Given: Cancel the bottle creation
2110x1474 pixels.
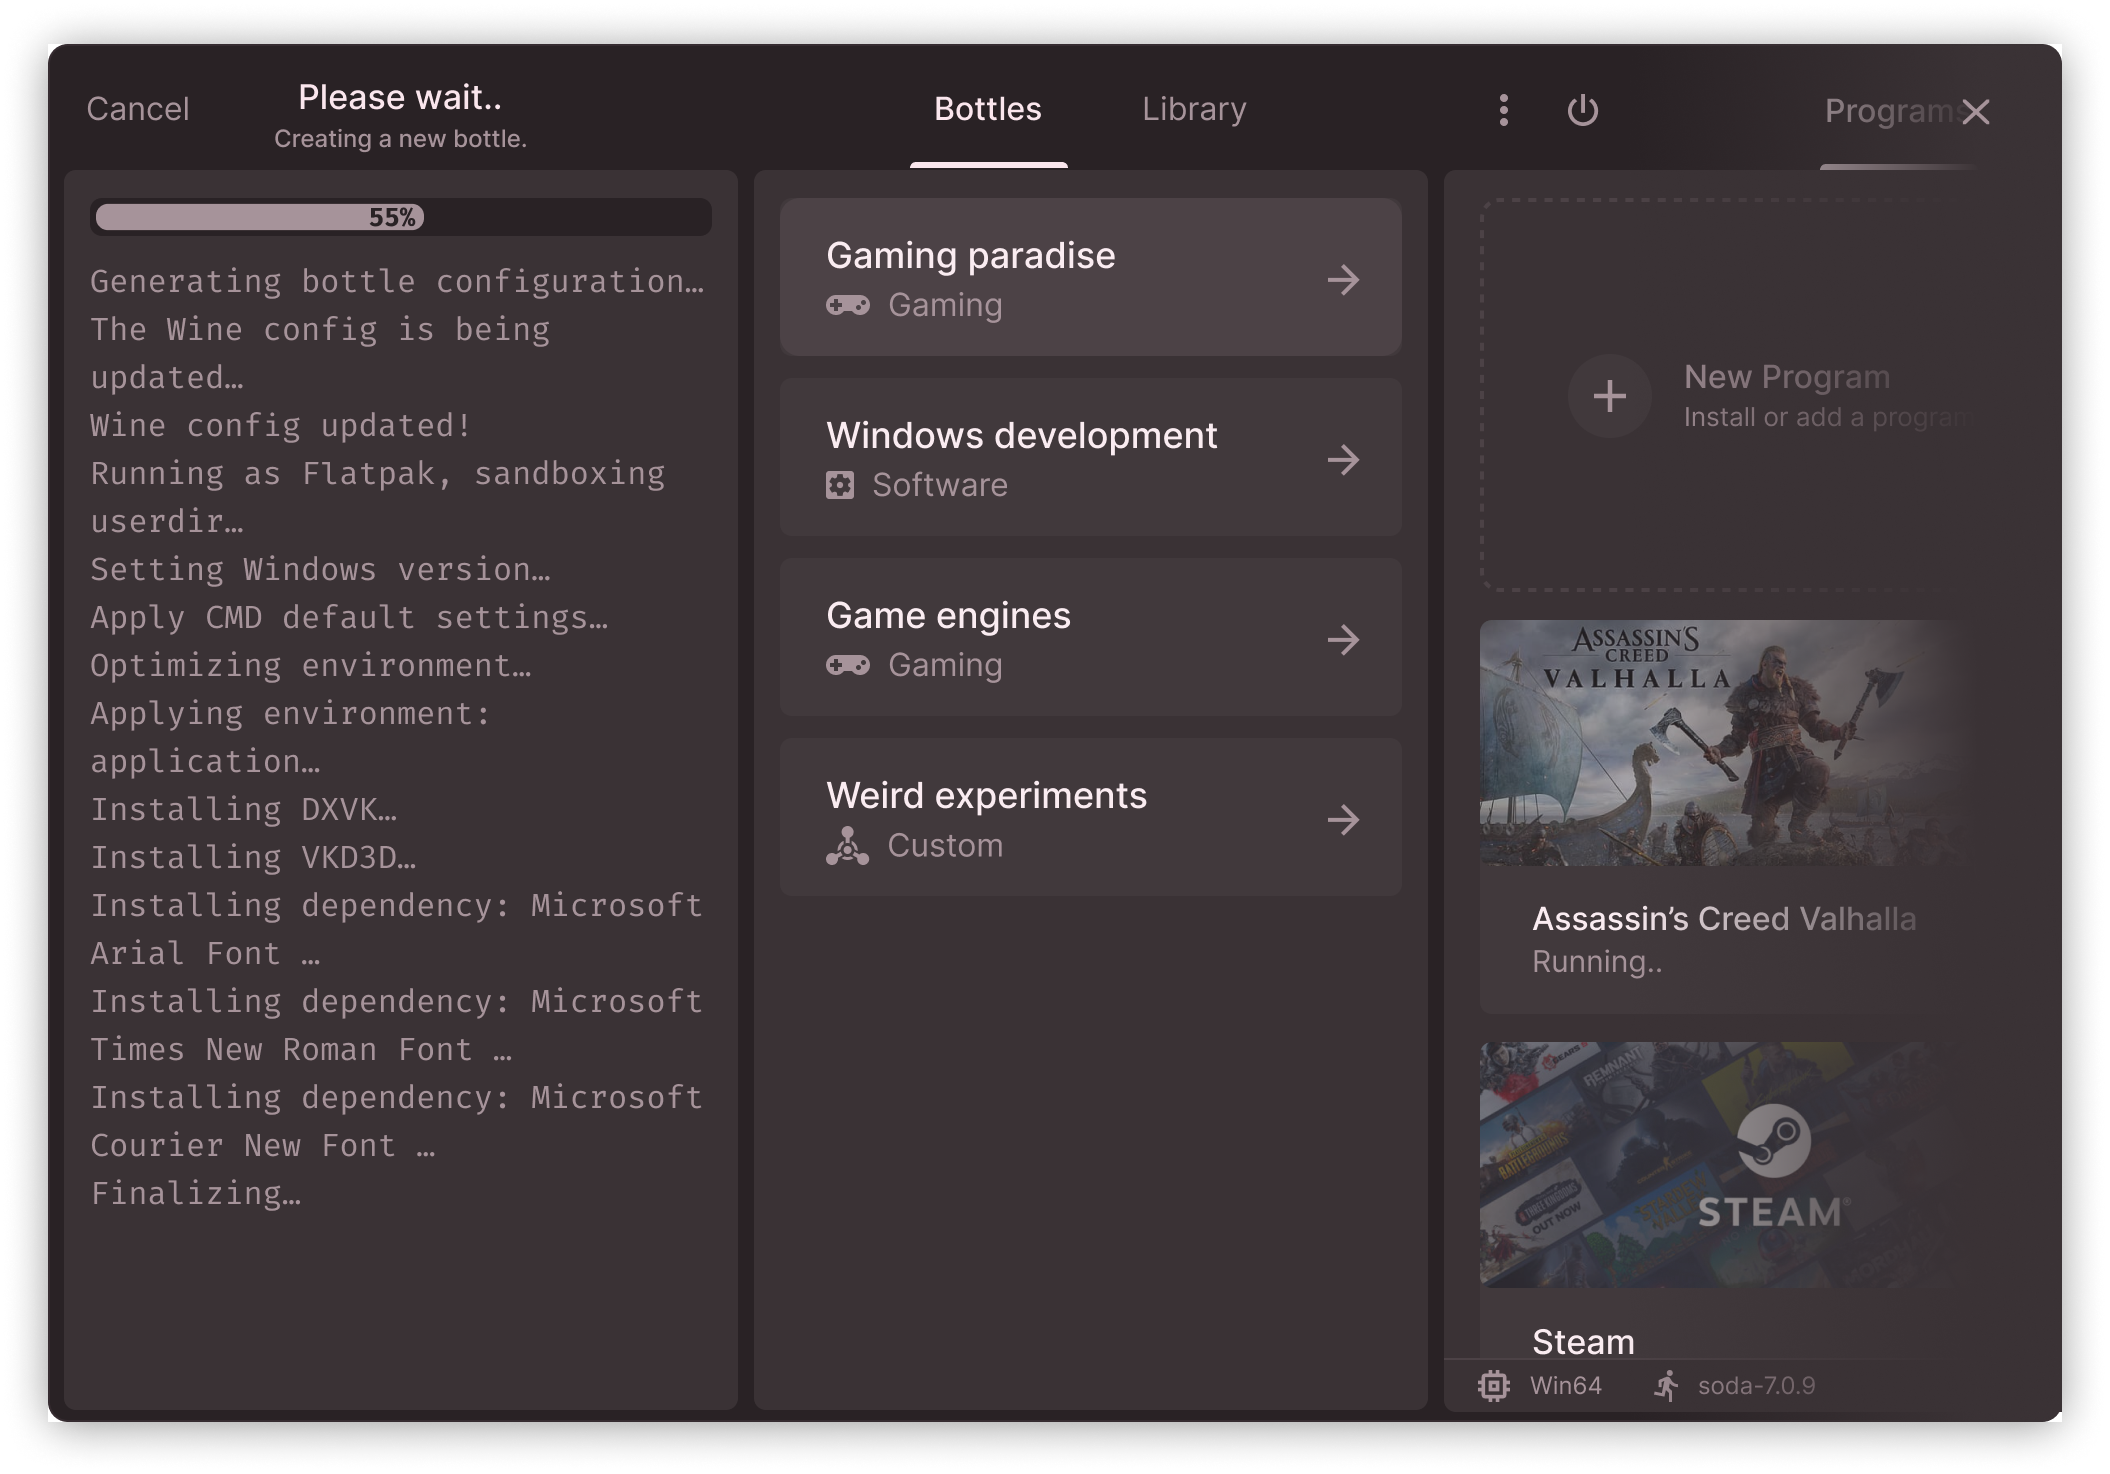Looking at the screenshot, I should (138, 109).
